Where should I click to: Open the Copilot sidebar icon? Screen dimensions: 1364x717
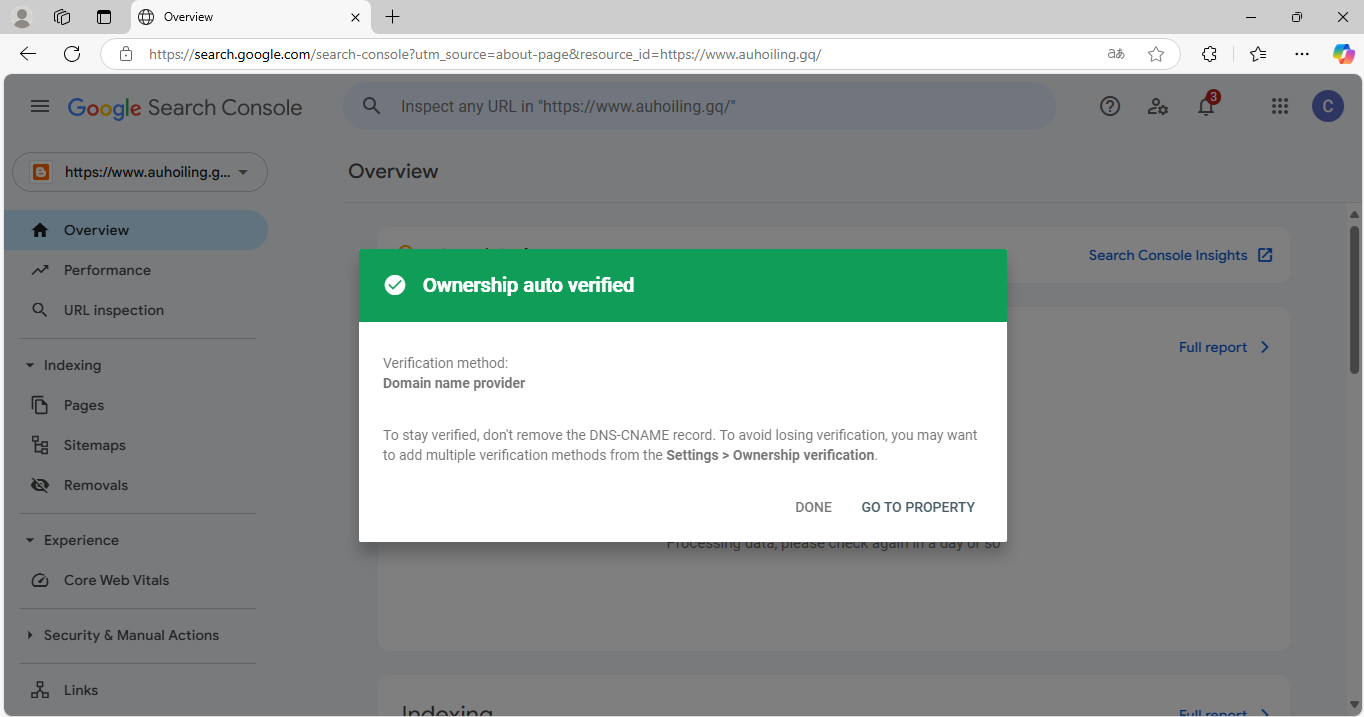(1344, 54)
